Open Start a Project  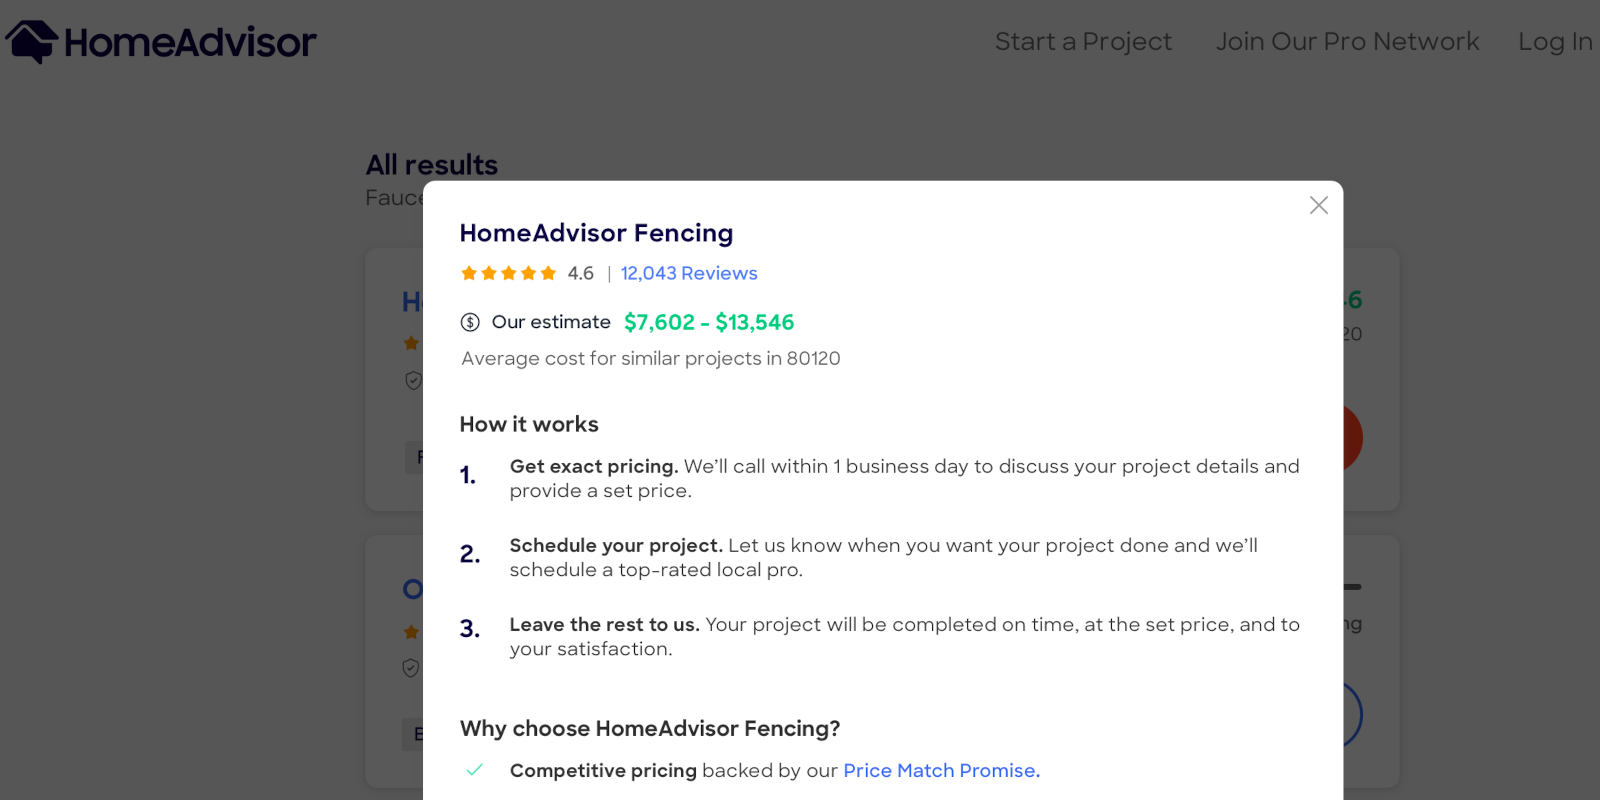[1083, 41]
